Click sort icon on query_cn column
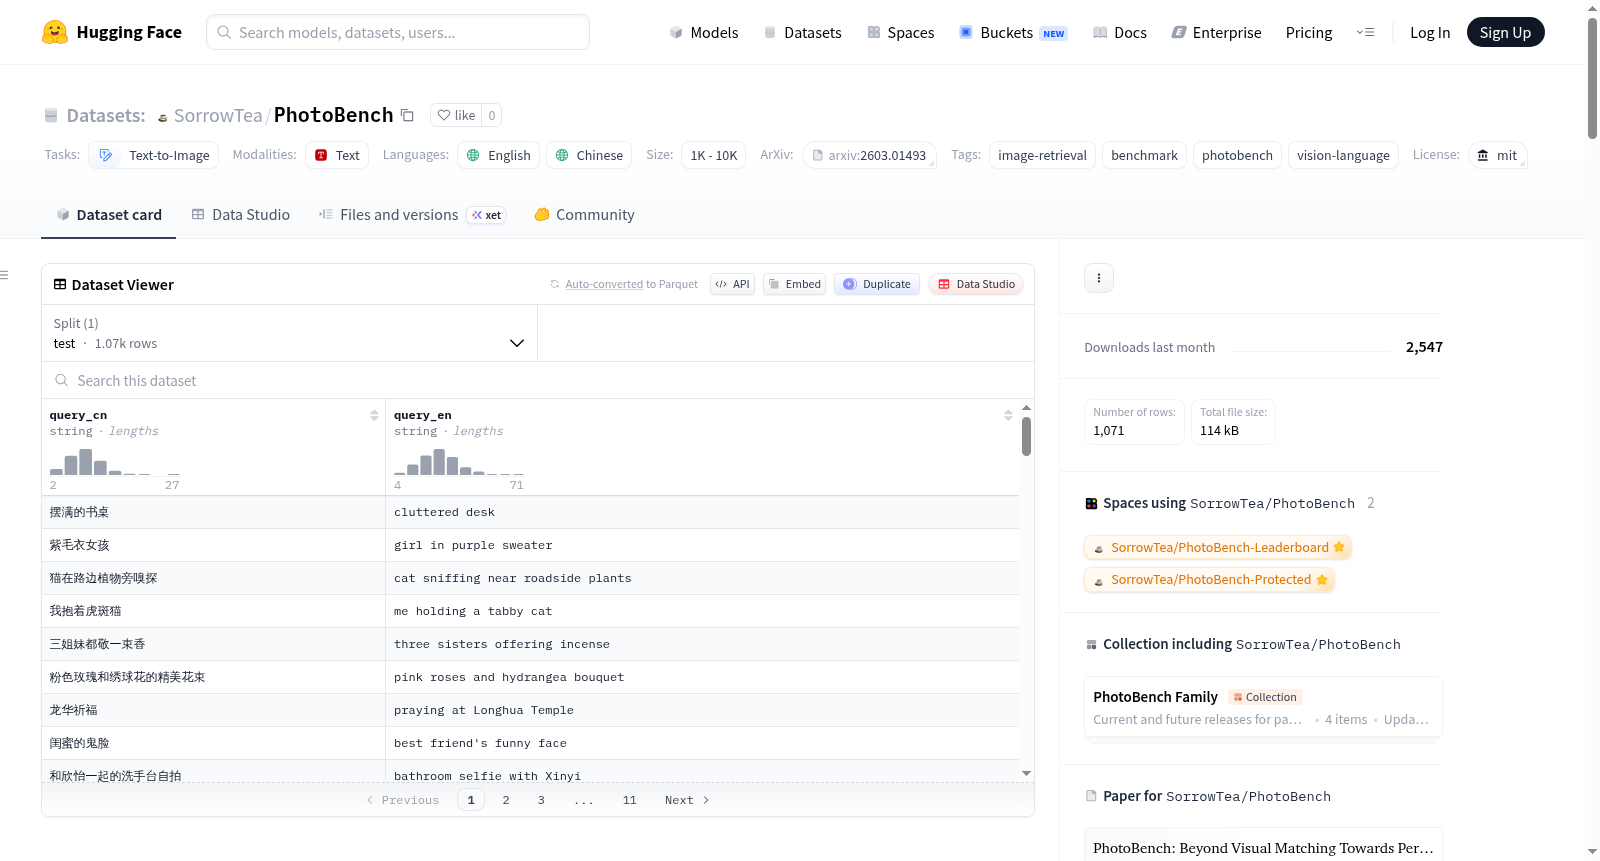 point(374,415)
